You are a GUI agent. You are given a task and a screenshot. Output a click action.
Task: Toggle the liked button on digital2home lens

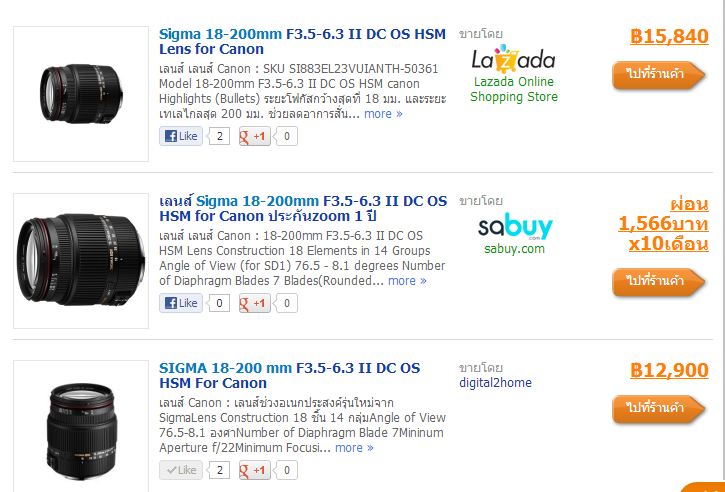[181, 470]
